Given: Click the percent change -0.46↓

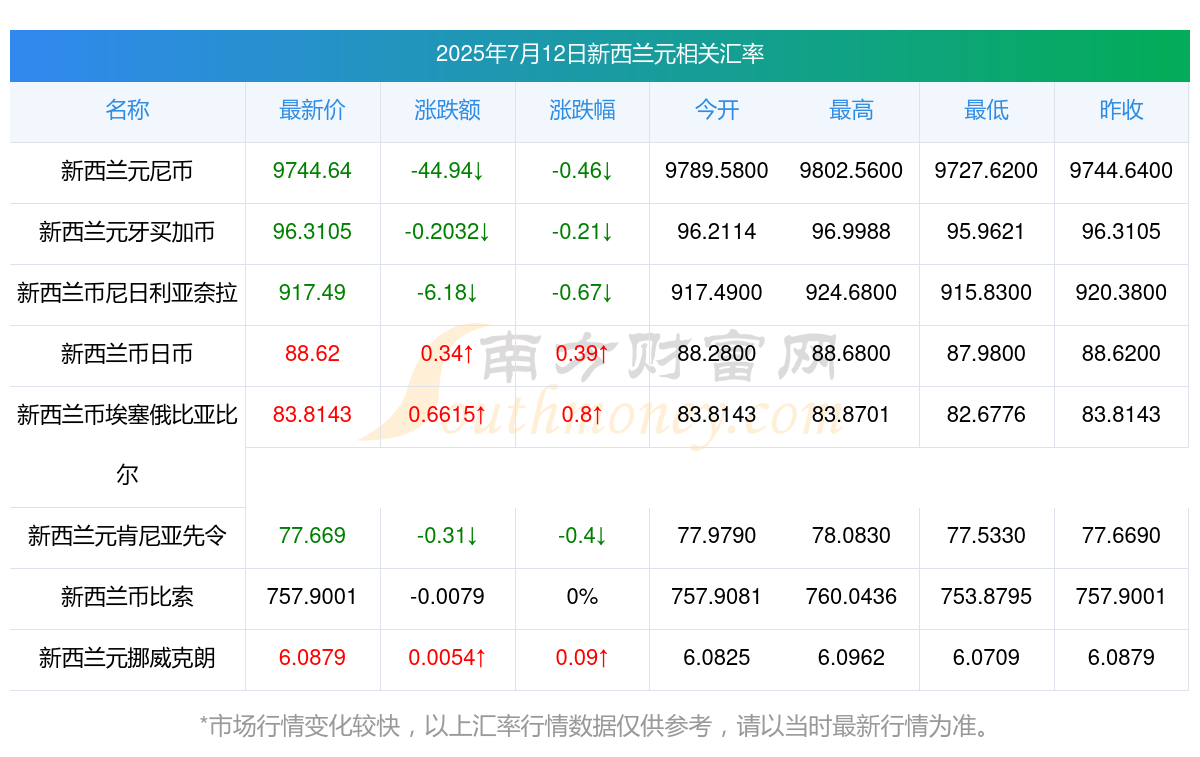Looking at the screenshot, I should pos(582,171).
